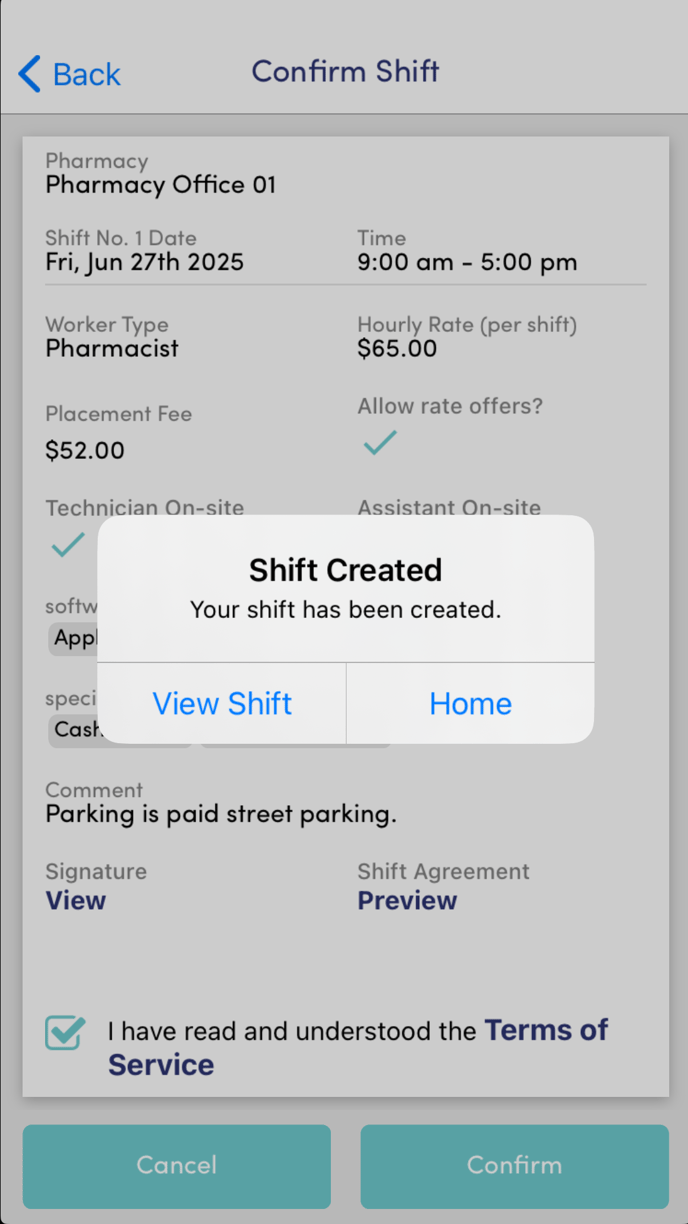This screenshot has height=1224, width=688.
Task: Tap the Confirm Shift header title
Action: point(345,72)
